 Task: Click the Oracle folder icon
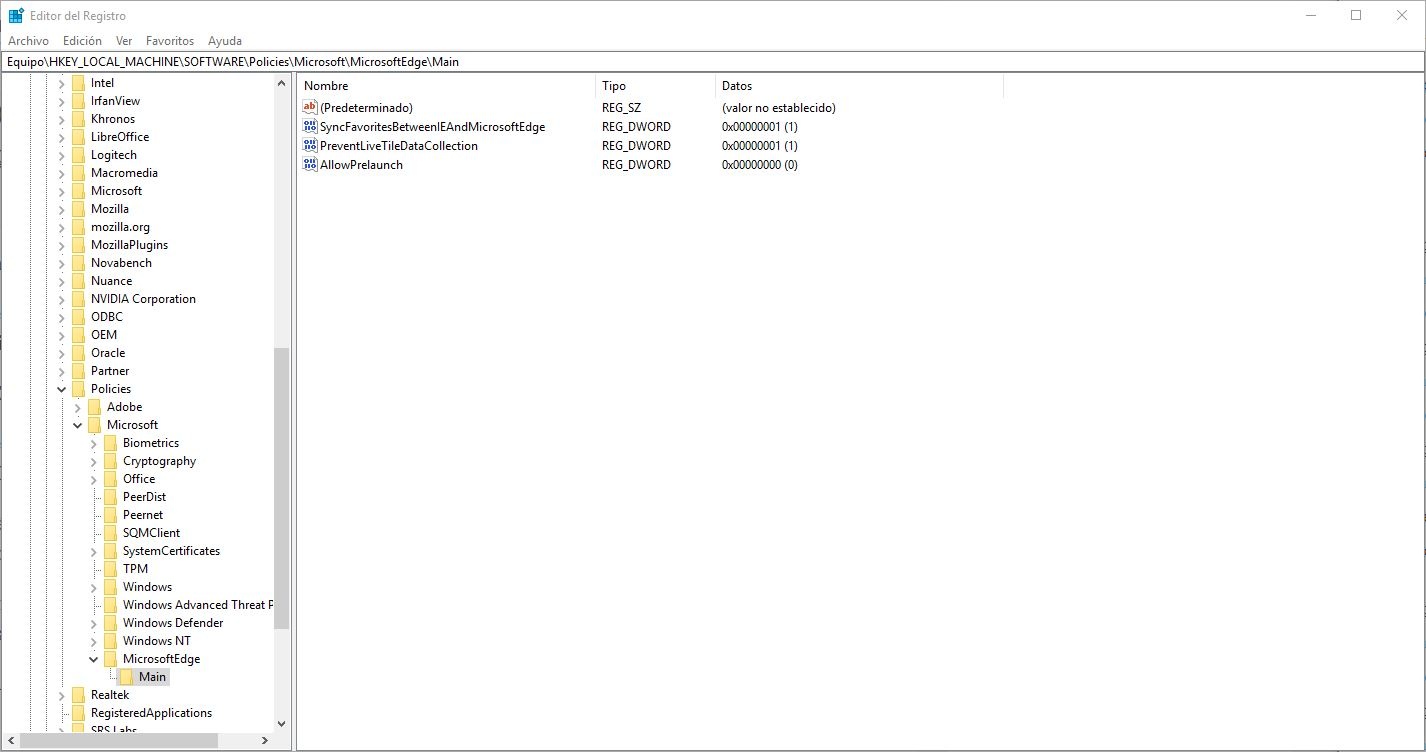click(x=78, y=353)
